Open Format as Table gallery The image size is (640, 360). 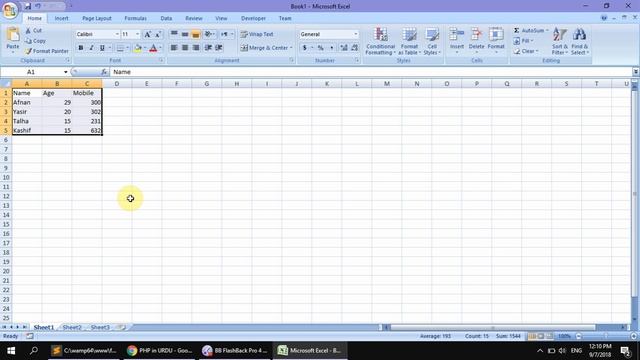click(x=409, y=41)
